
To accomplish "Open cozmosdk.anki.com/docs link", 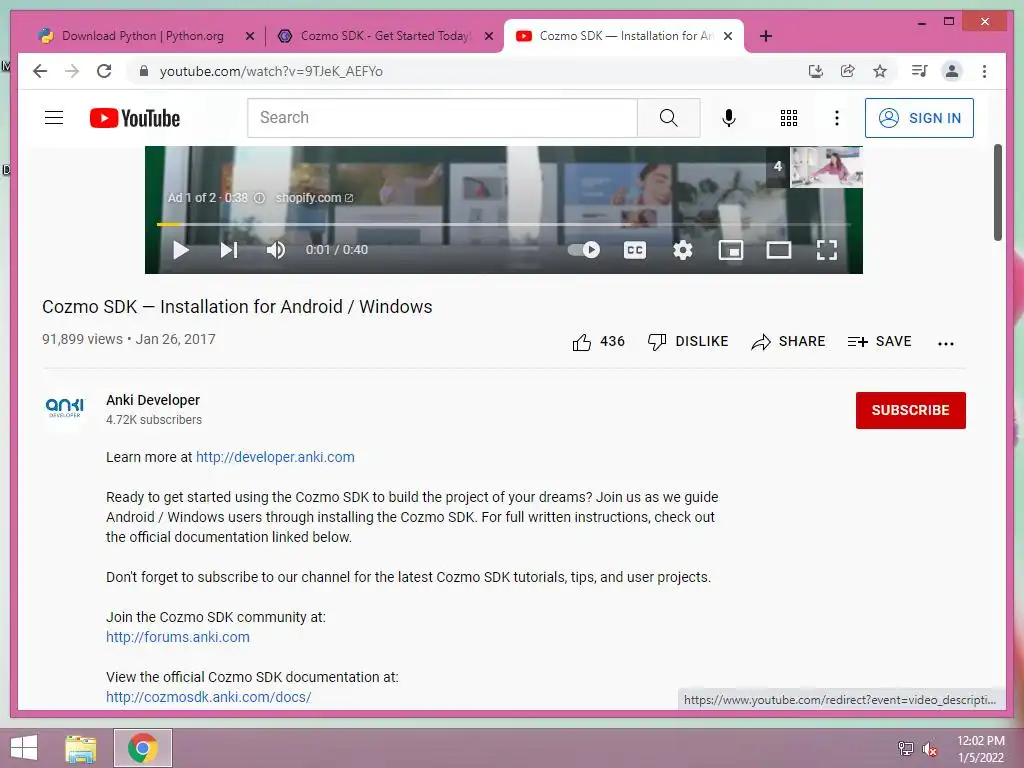I will click(208, 697).
